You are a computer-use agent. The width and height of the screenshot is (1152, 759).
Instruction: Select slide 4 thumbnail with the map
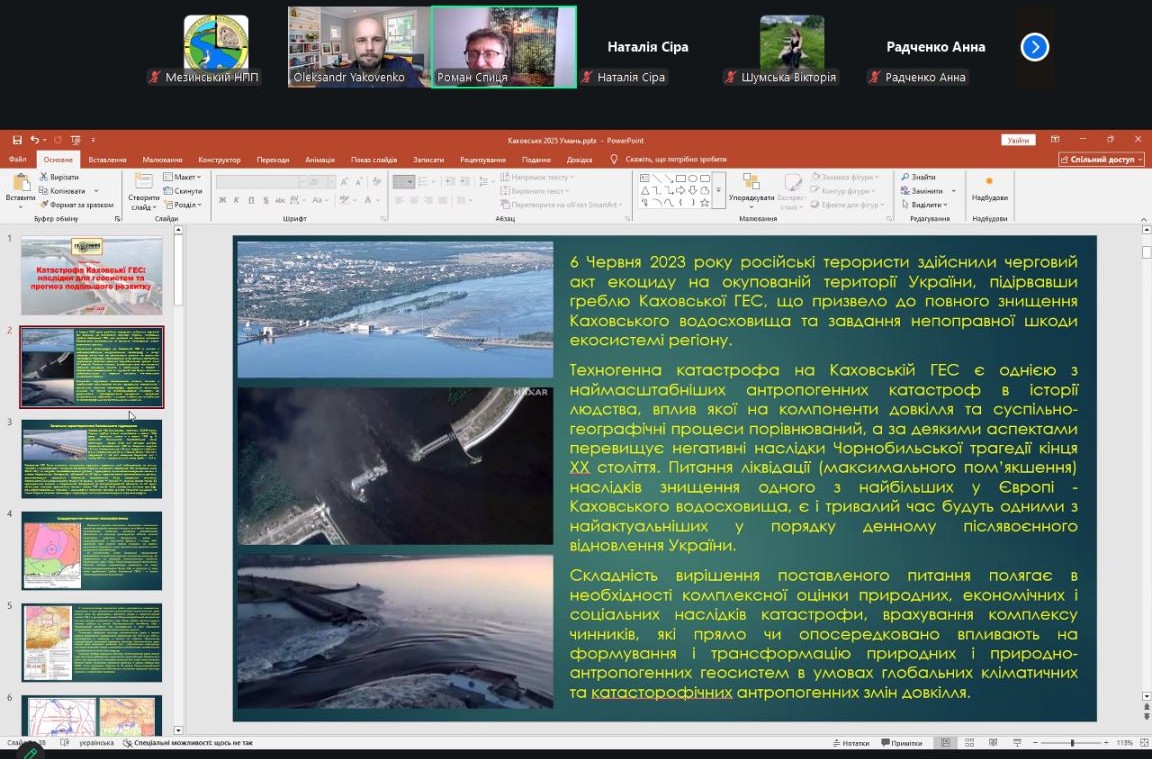coord(92,550)
